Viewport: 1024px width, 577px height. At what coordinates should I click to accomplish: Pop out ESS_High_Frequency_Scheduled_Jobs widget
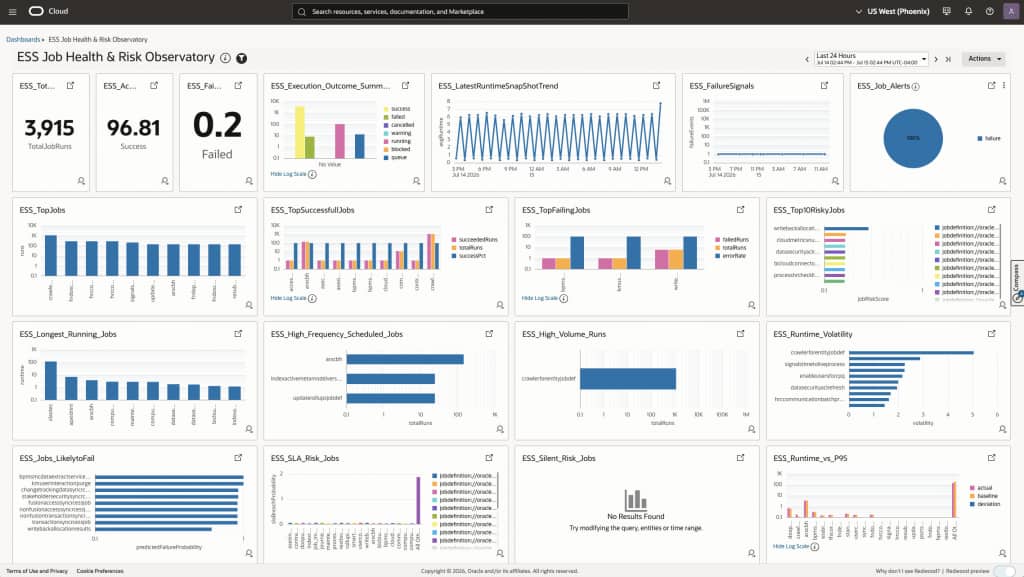click(489, 334)
